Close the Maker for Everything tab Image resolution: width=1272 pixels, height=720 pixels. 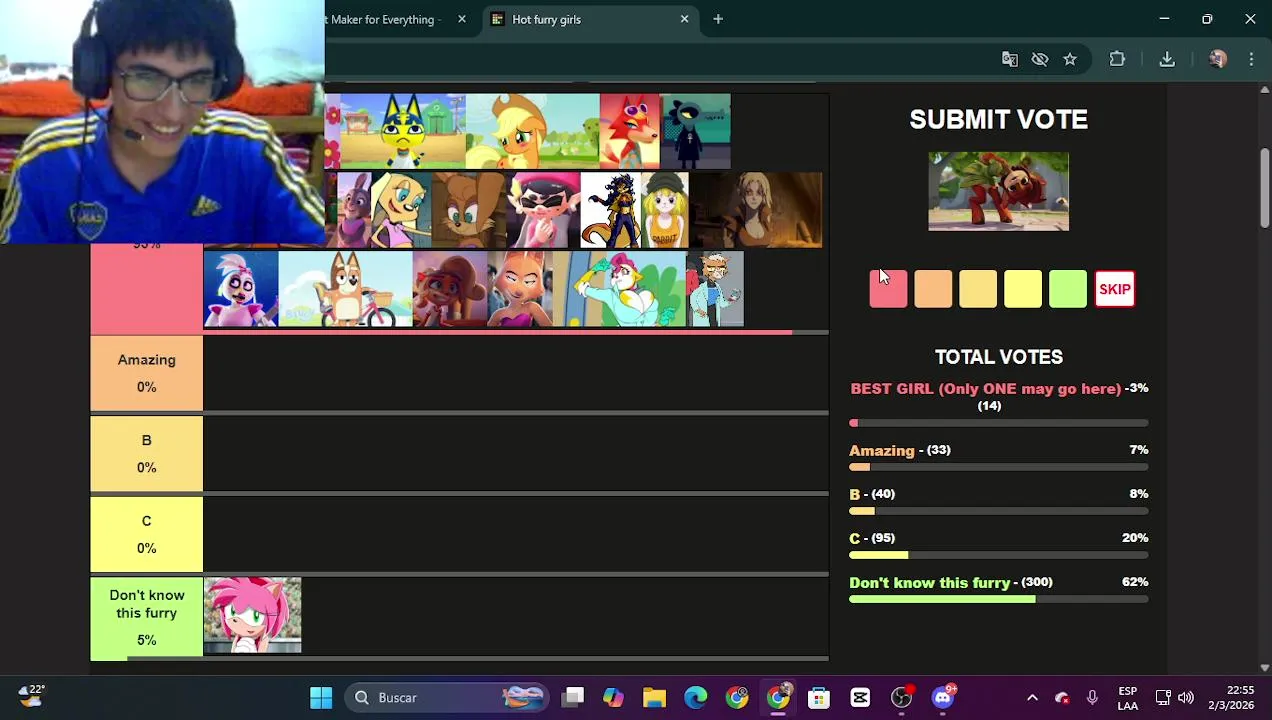(x=461, y=19)
